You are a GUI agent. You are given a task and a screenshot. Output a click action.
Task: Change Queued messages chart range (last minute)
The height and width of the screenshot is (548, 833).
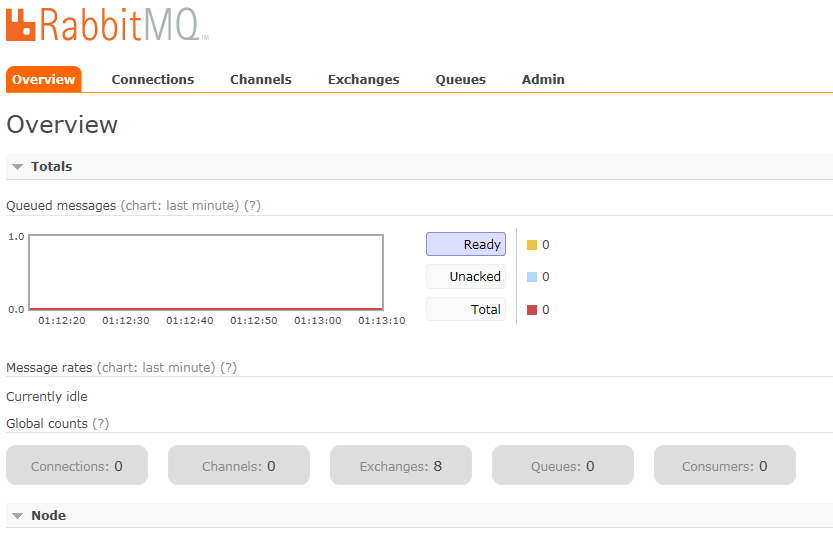click(180, 206)
